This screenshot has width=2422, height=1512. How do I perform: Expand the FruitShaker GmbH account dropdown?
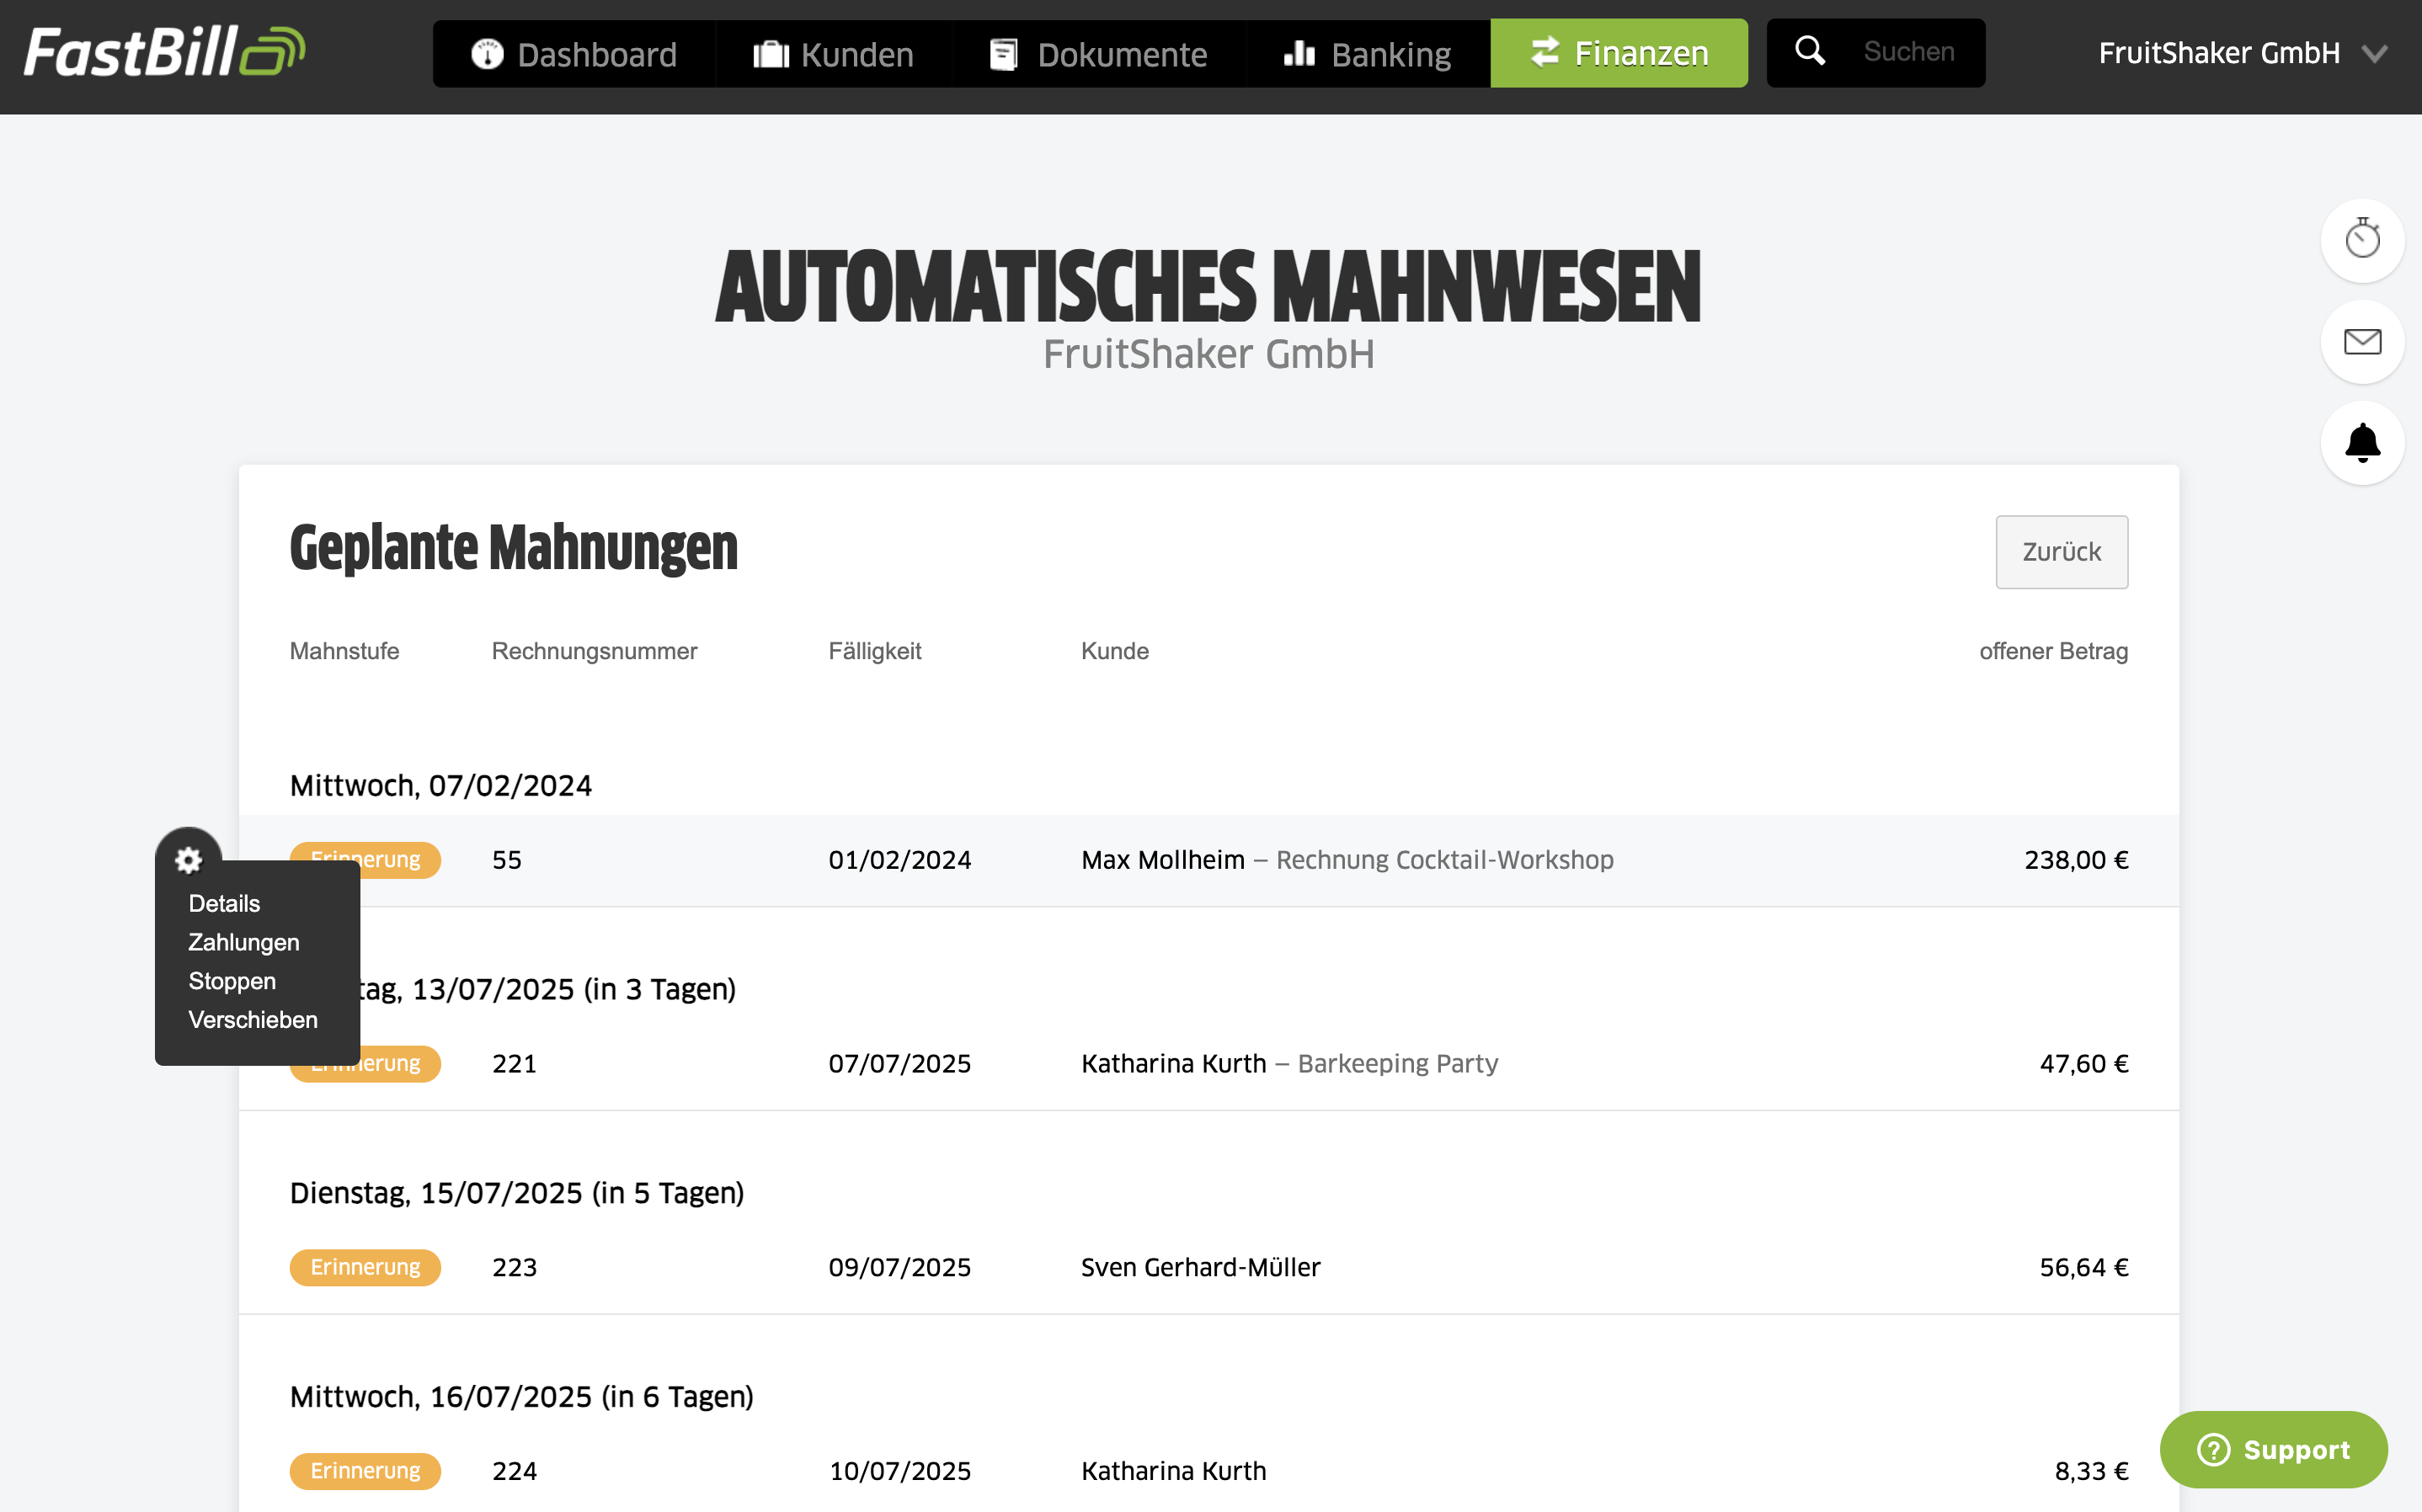point(2243,53)
